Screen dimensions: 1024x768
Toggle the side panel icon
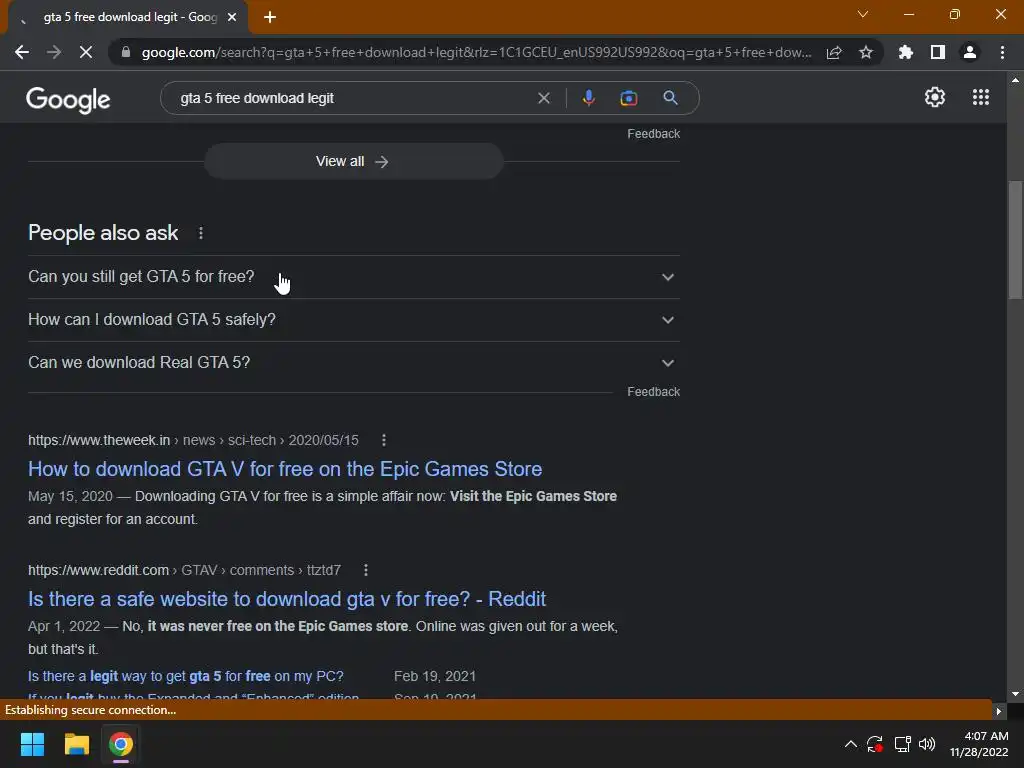938,52
